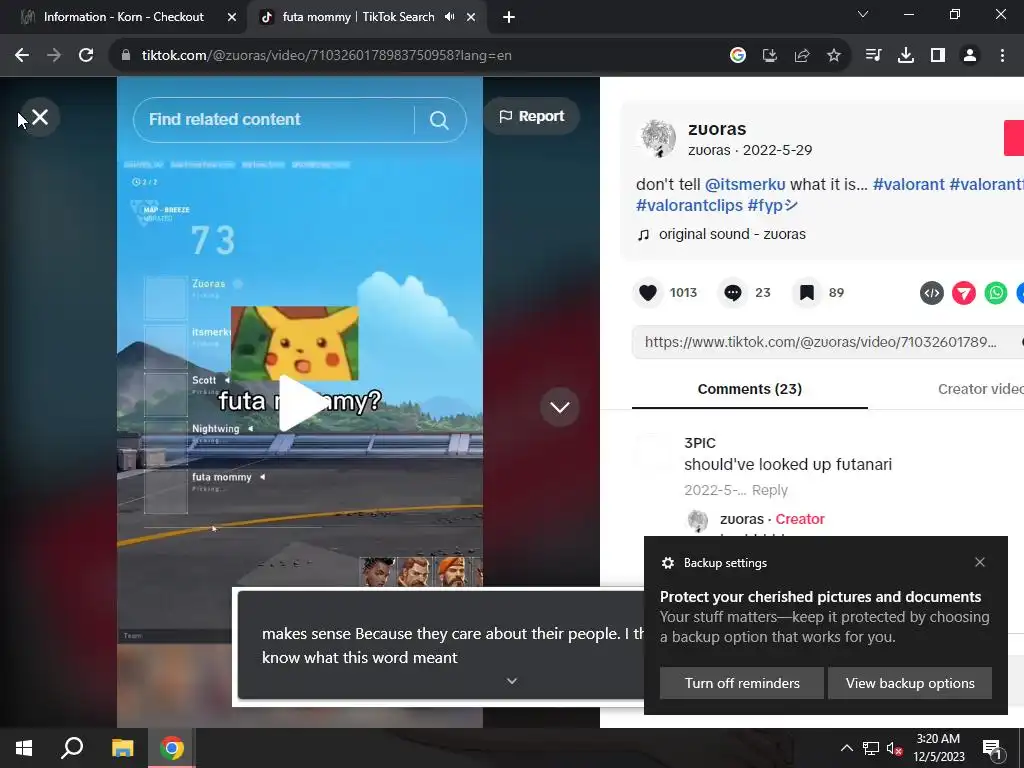
Task: Open the media controls toolbar icon
Action: [873, 56]
